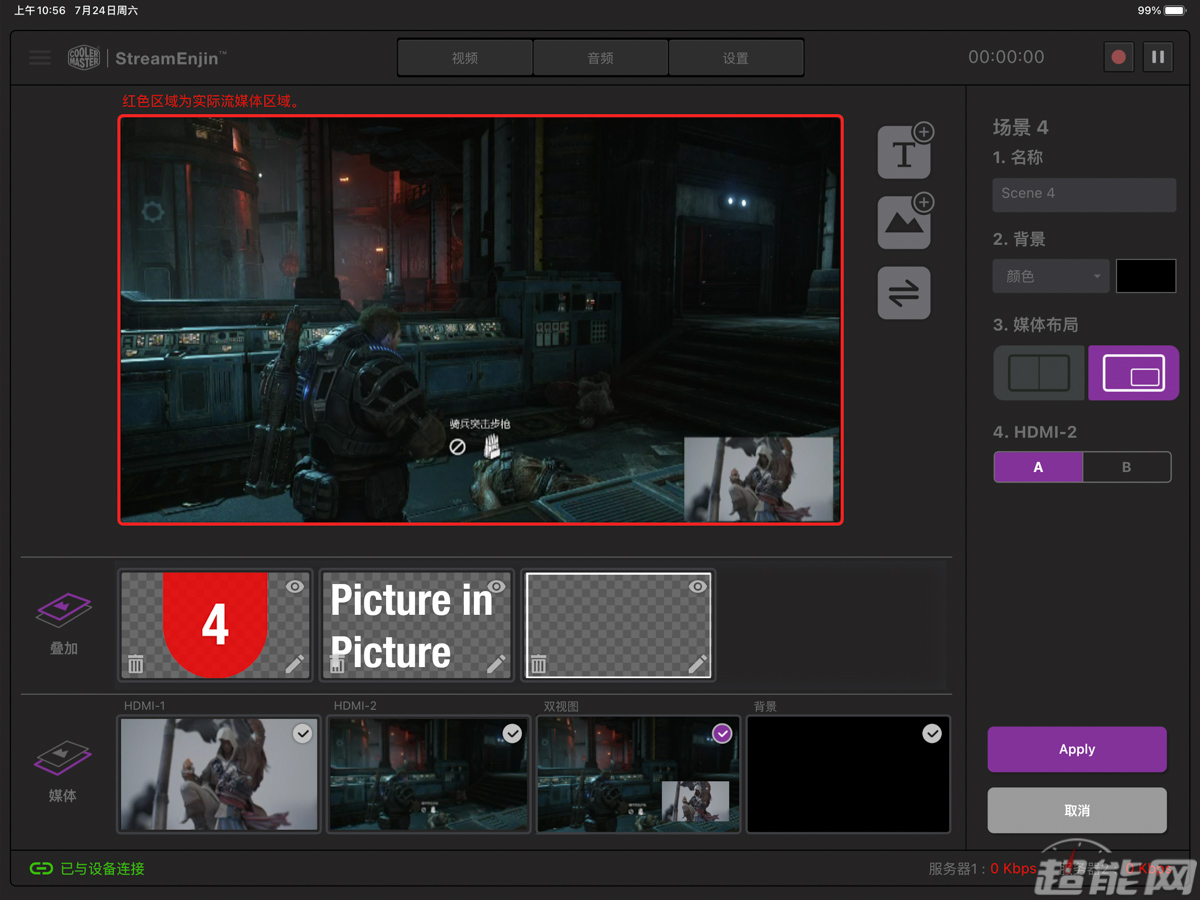This screenshot has width=1200, height=900.
Task: Click the small picture-in-picture inset in preview
Action: tap(759, 478)
